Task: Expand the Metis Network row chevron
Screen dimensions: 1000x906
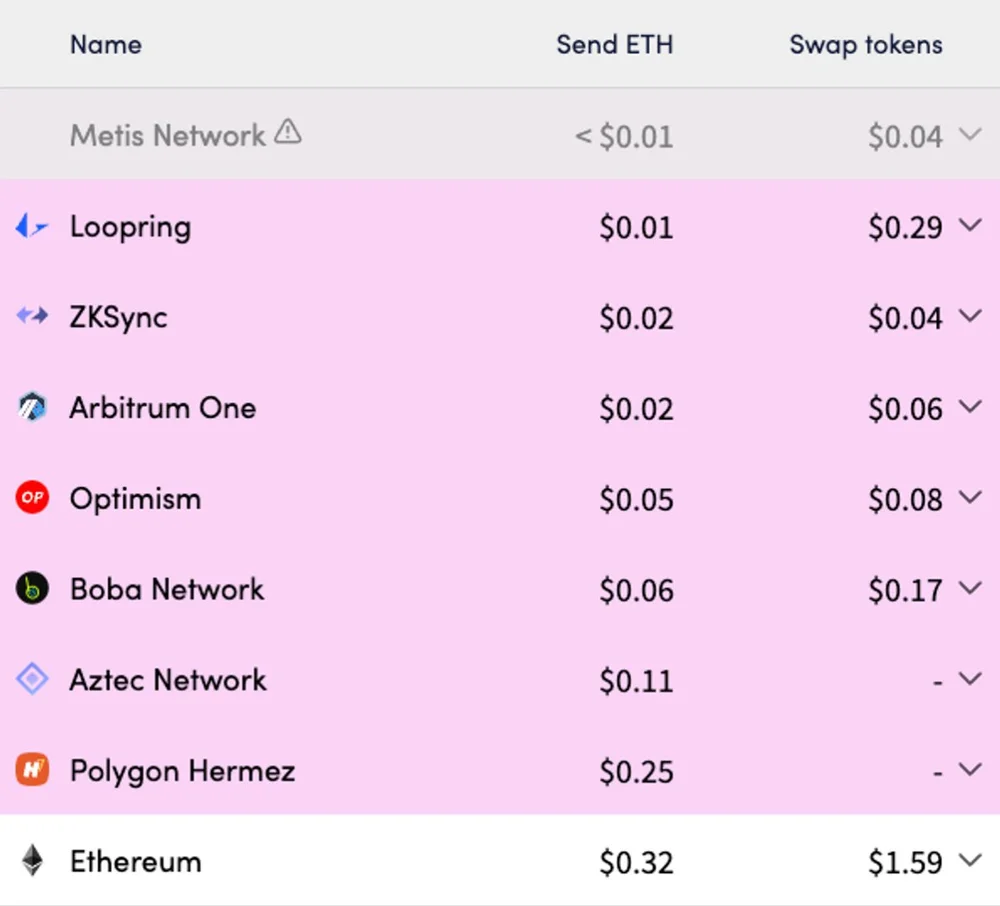Action: (x=970, y=134)
